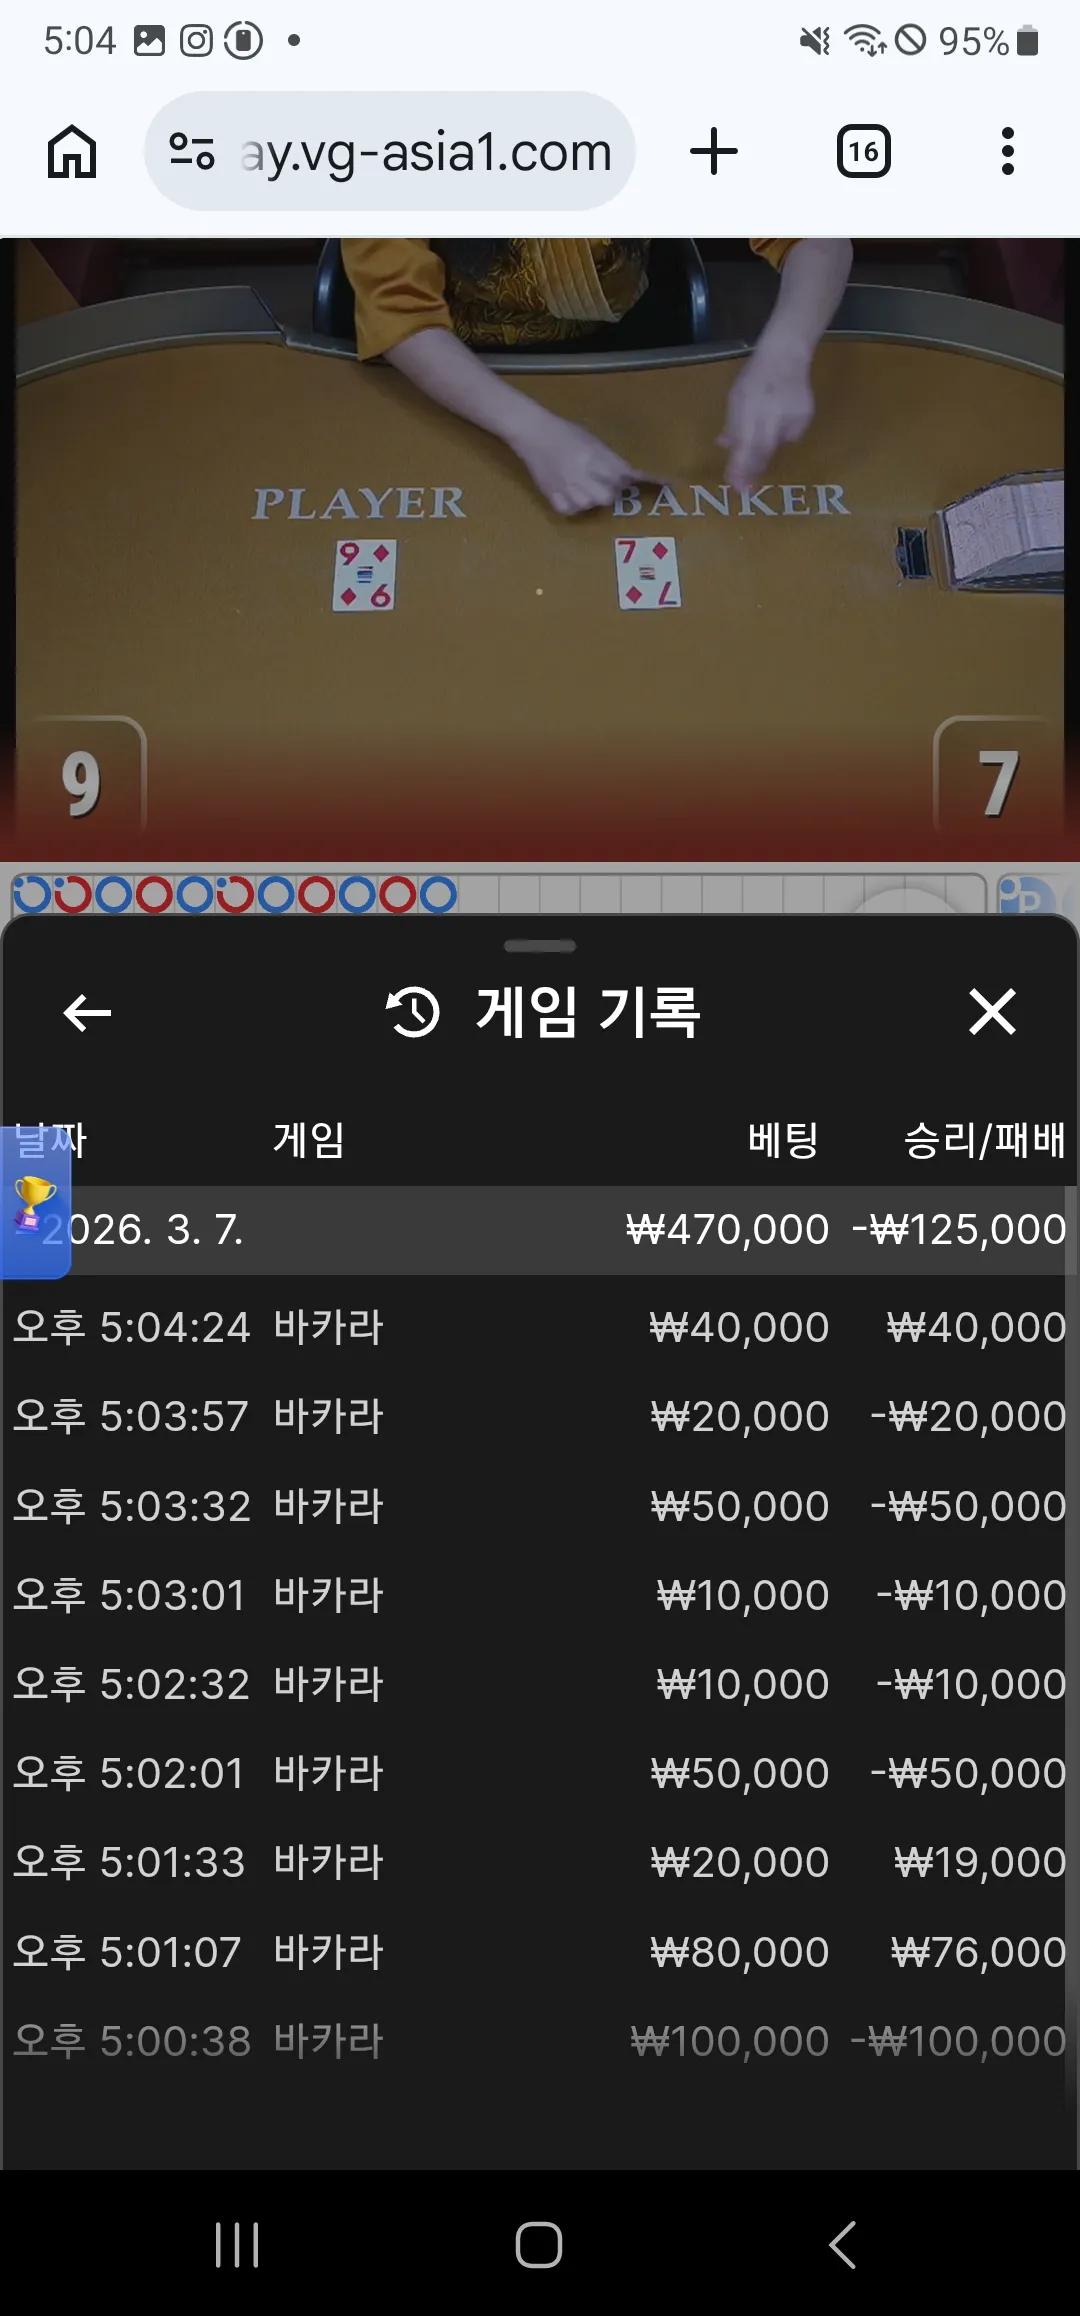This screenshot has width=1080, height=2316.
Task: Close the 게임 기록 panel
Action: pyautogui.click(x=992, y=1012)
